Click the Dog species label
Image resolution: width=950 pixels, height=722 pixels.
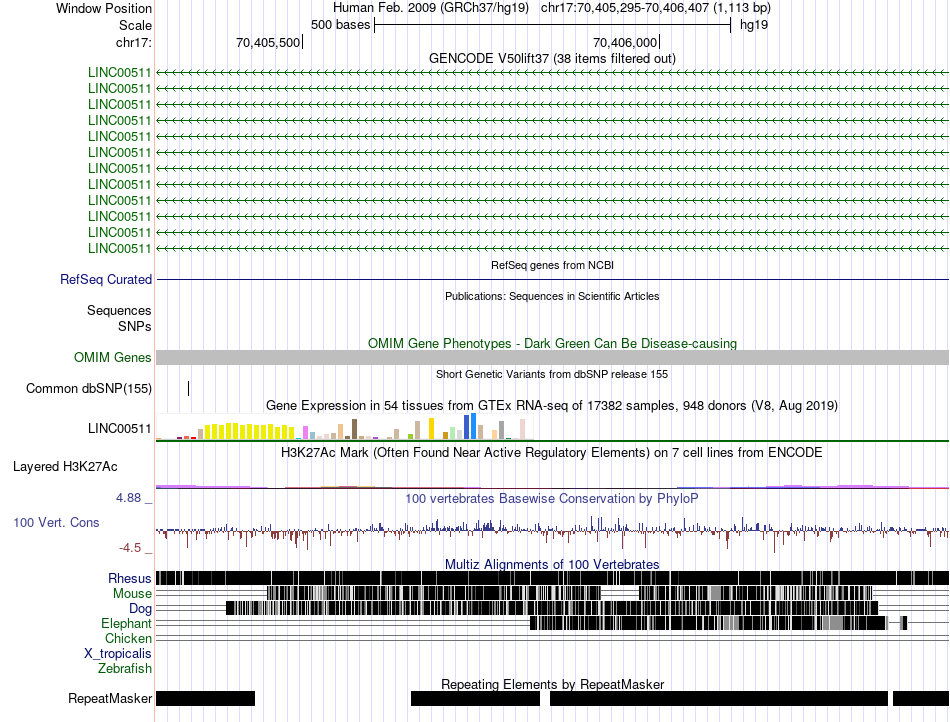click(140, 608)
